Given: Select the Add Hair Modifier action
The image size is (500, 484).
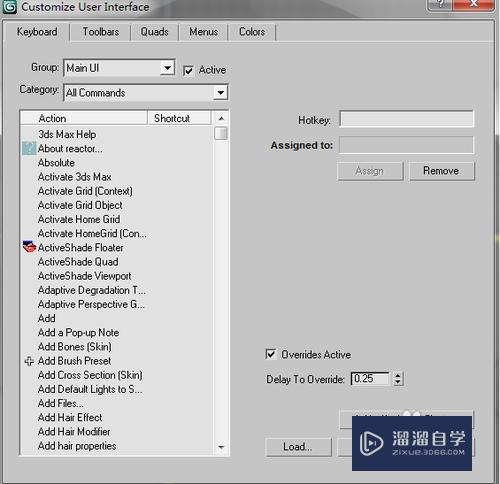Looking at the screenshot, I should click(74, 432).
